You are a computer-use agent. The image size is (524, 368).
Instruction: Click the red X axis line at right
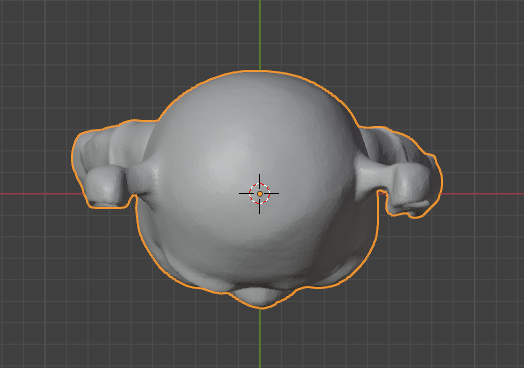483,194
